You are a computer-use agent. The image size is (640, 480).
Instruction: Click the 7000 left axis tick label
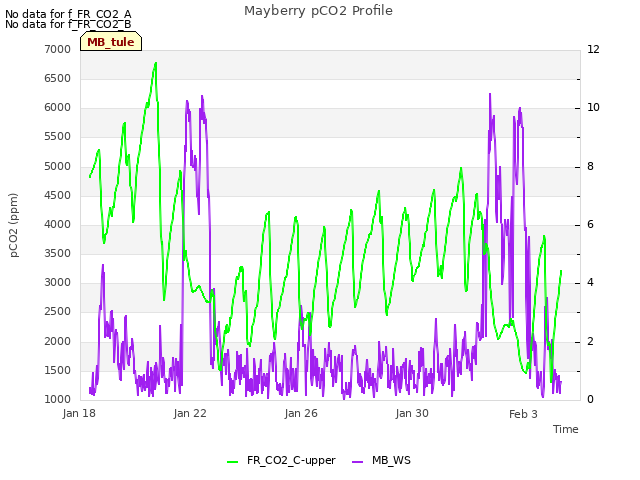58,49
